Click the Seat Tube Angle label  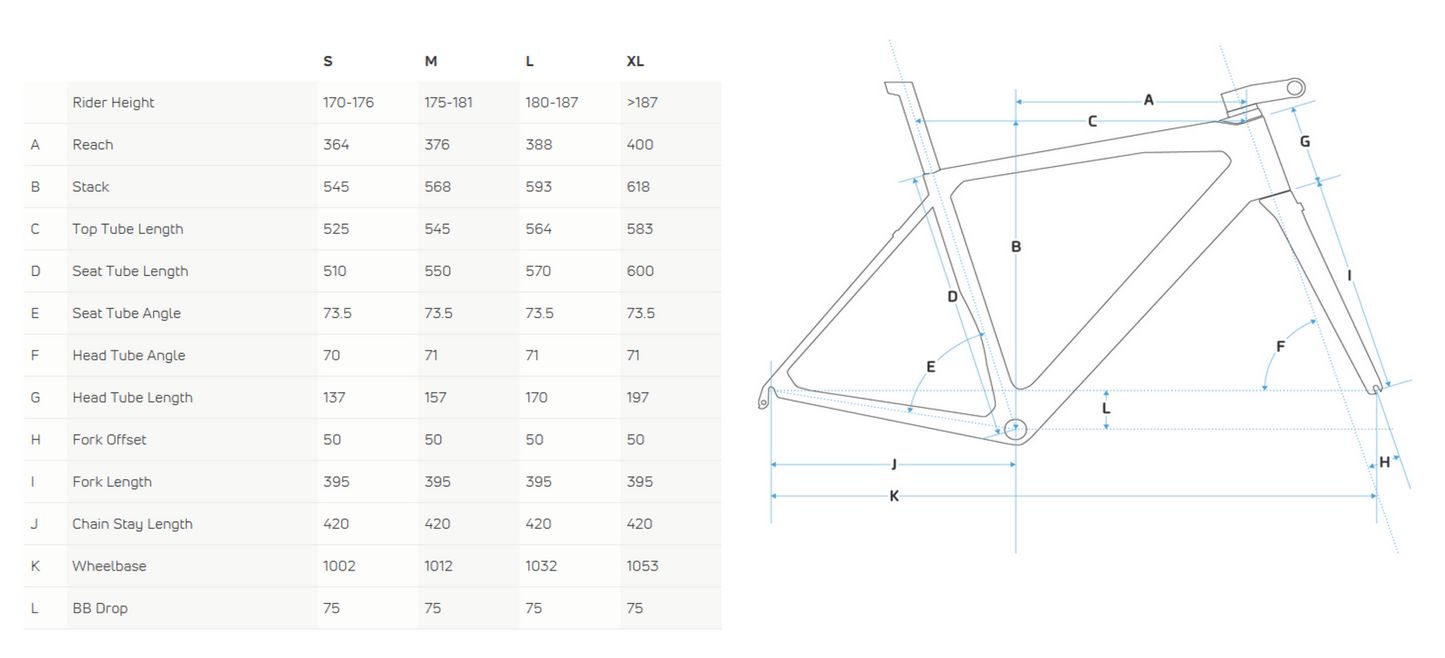point(127,313)
